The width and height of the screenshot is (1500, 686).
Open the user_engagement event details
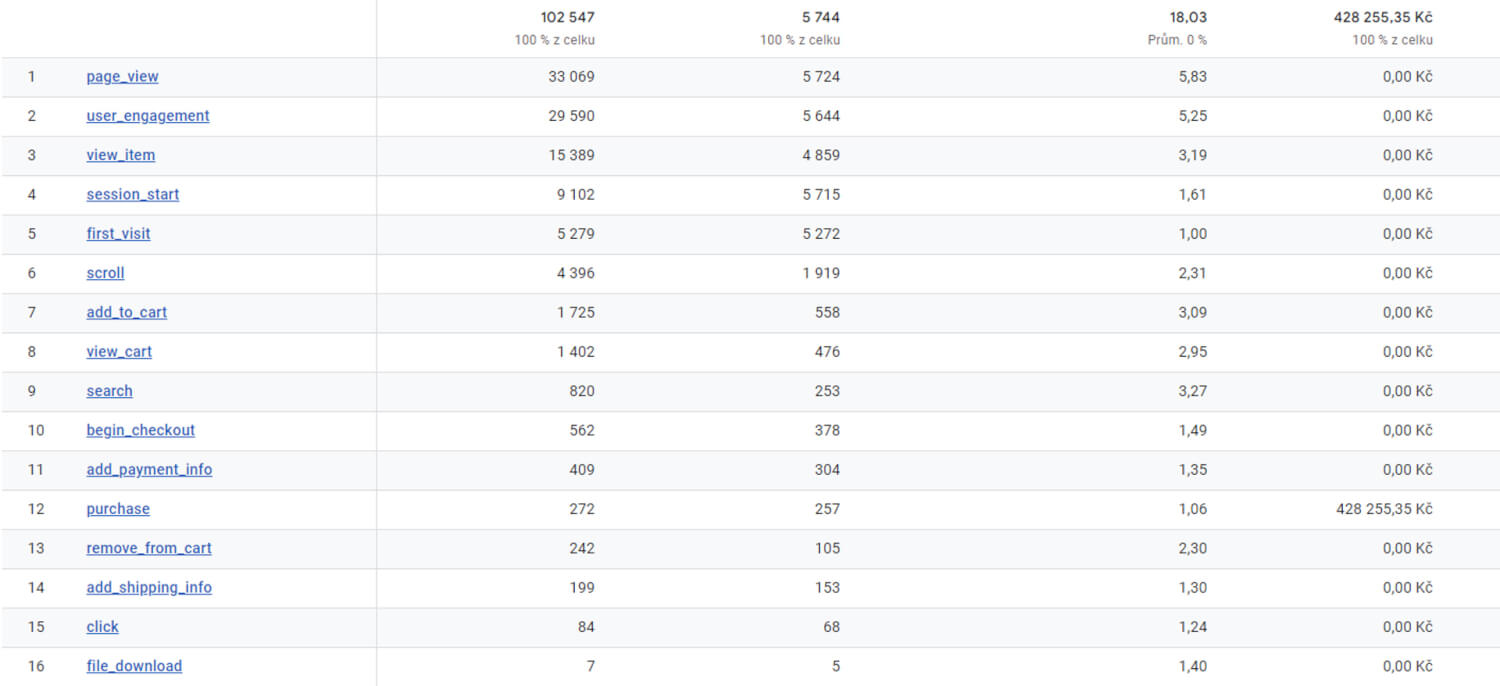coord(147,115)
